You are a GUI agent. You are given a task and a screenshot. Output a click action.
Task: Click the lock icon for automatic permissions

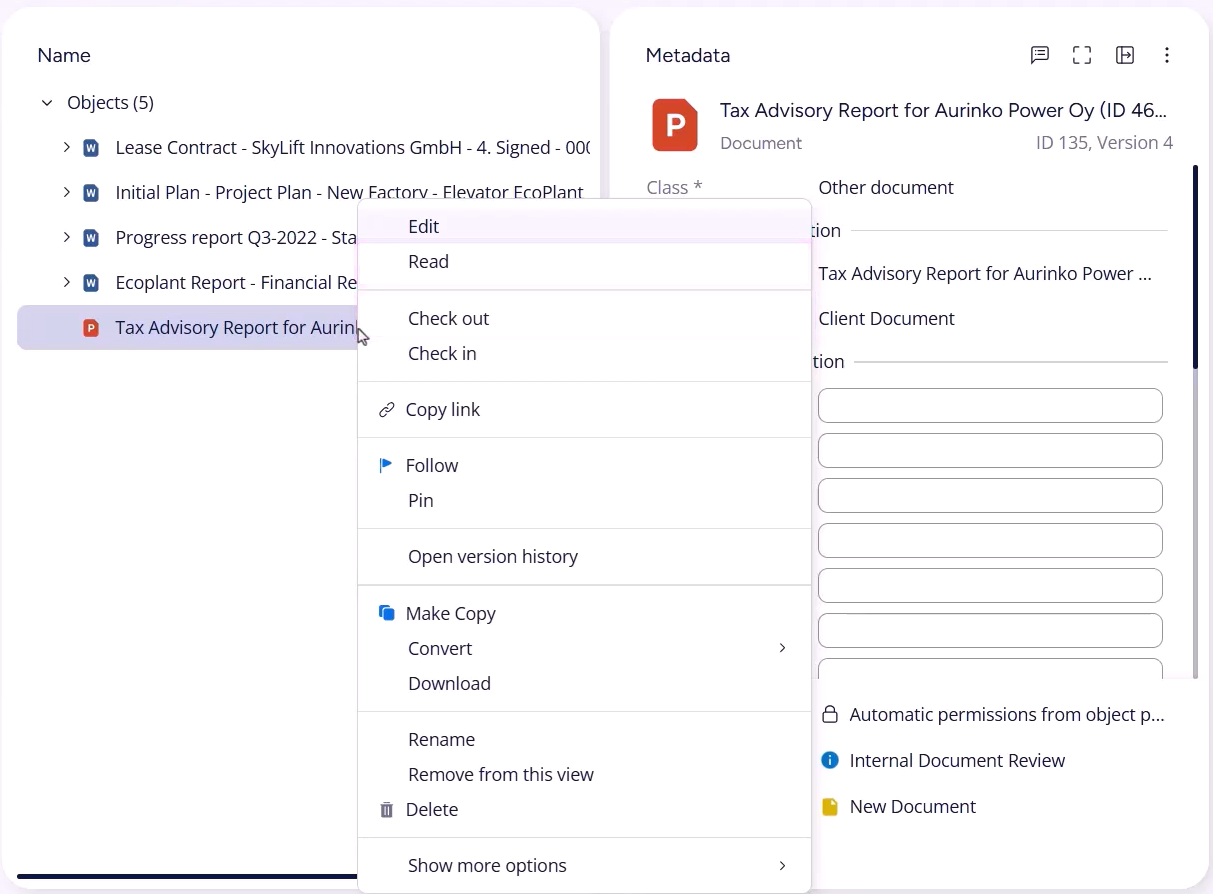(x=829, y=715)
